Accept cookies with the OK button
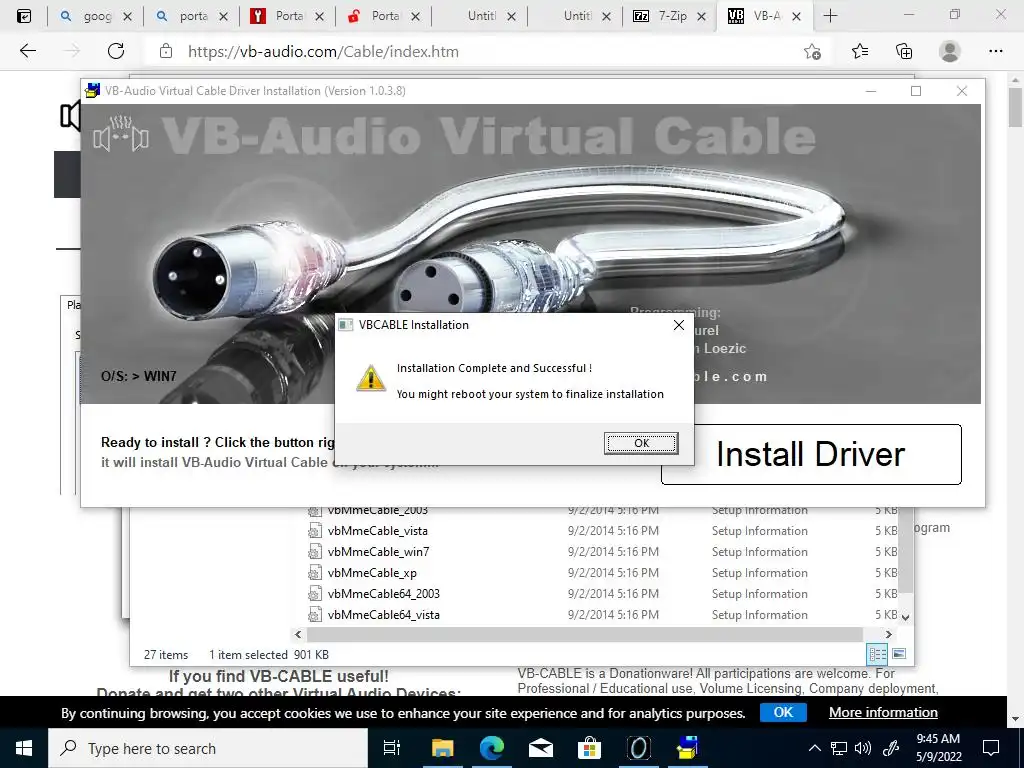Viewport: 1024px width, 768px height. (783, 712)
